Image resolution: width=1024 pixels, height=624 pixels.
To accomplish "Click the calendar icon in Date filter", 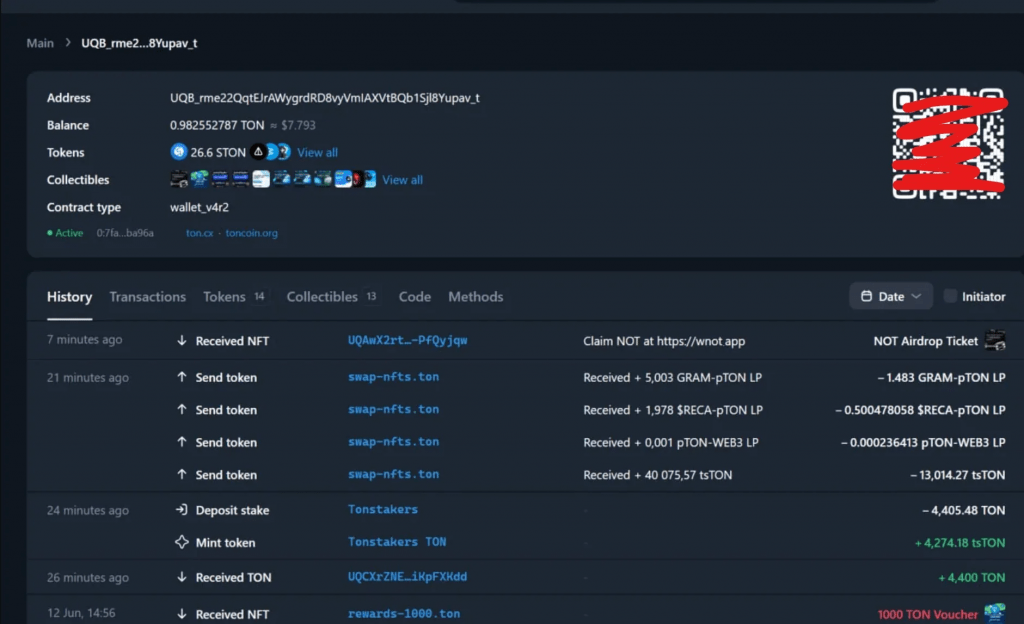I will pyautogui.click(x=866, y=296).
